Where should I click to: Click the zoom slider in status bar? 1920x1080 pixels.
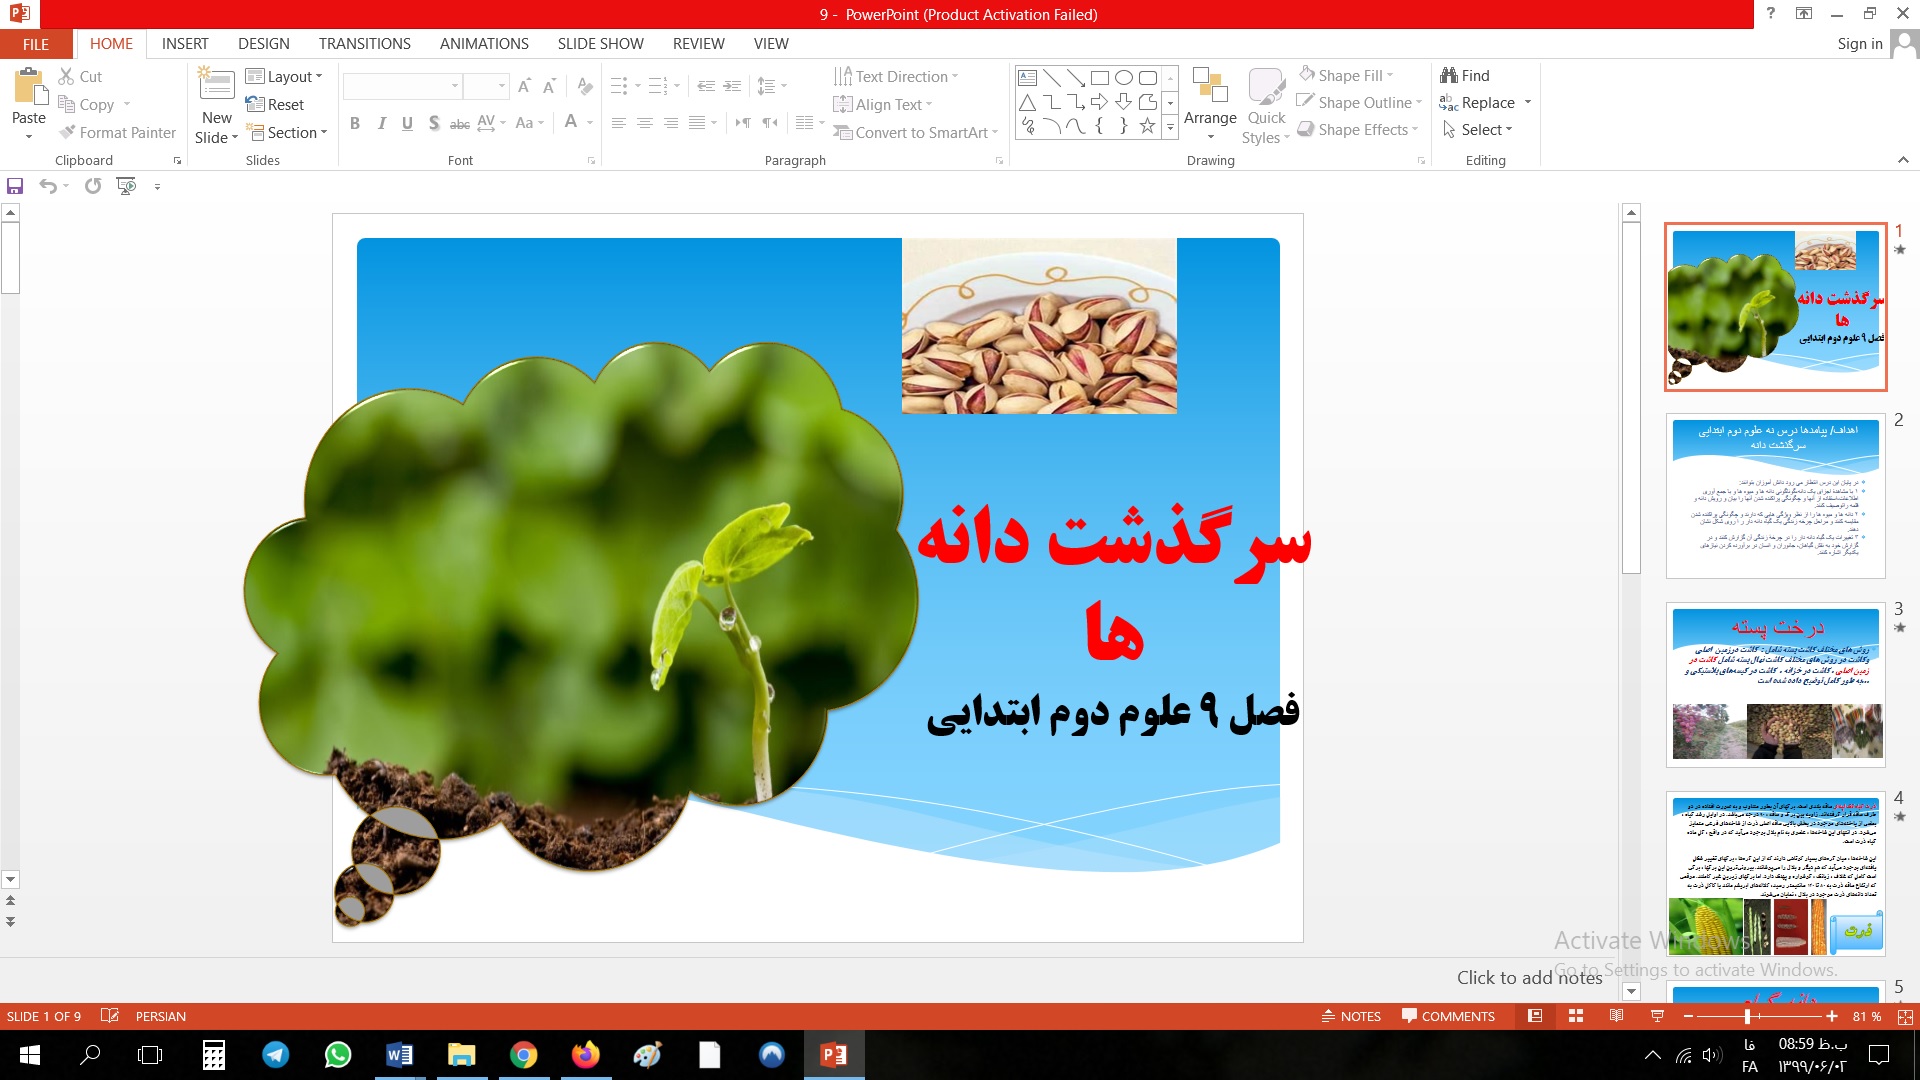point(1747,1016)
